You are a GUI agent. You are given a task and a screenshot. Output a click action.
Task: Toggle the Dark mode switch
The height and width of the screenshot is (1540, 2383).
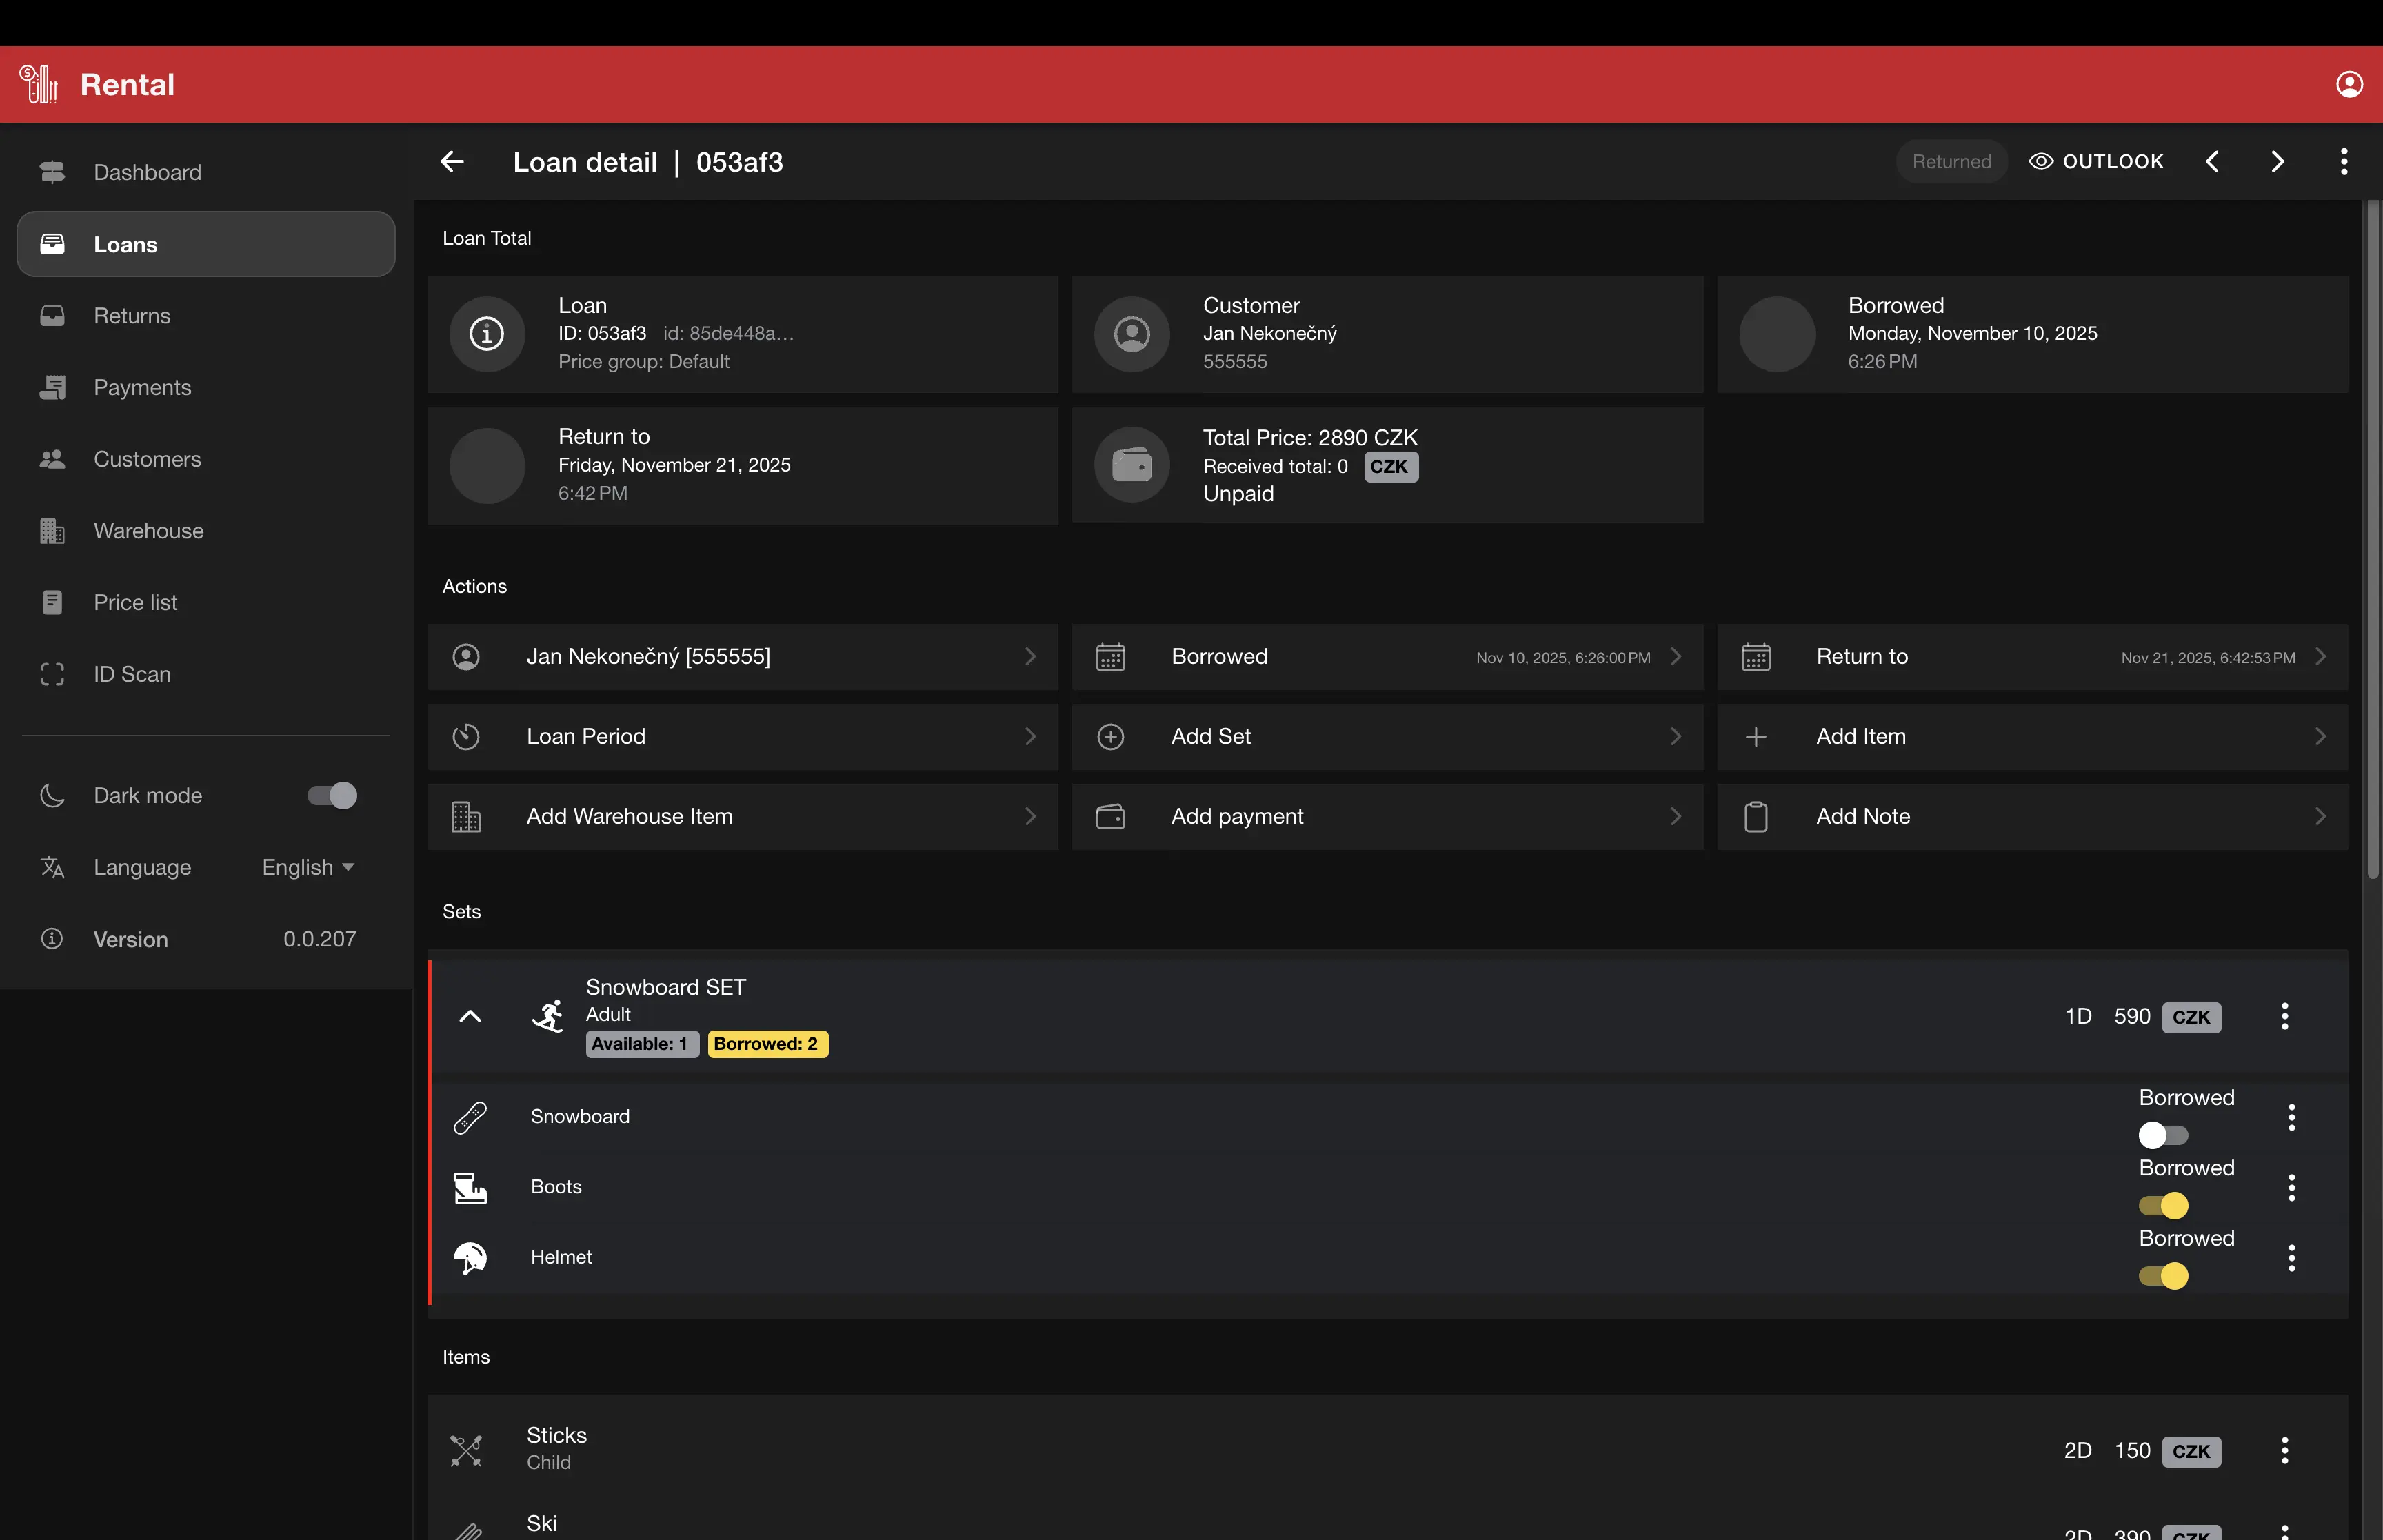pyautogui.click(x=332, y=795)
